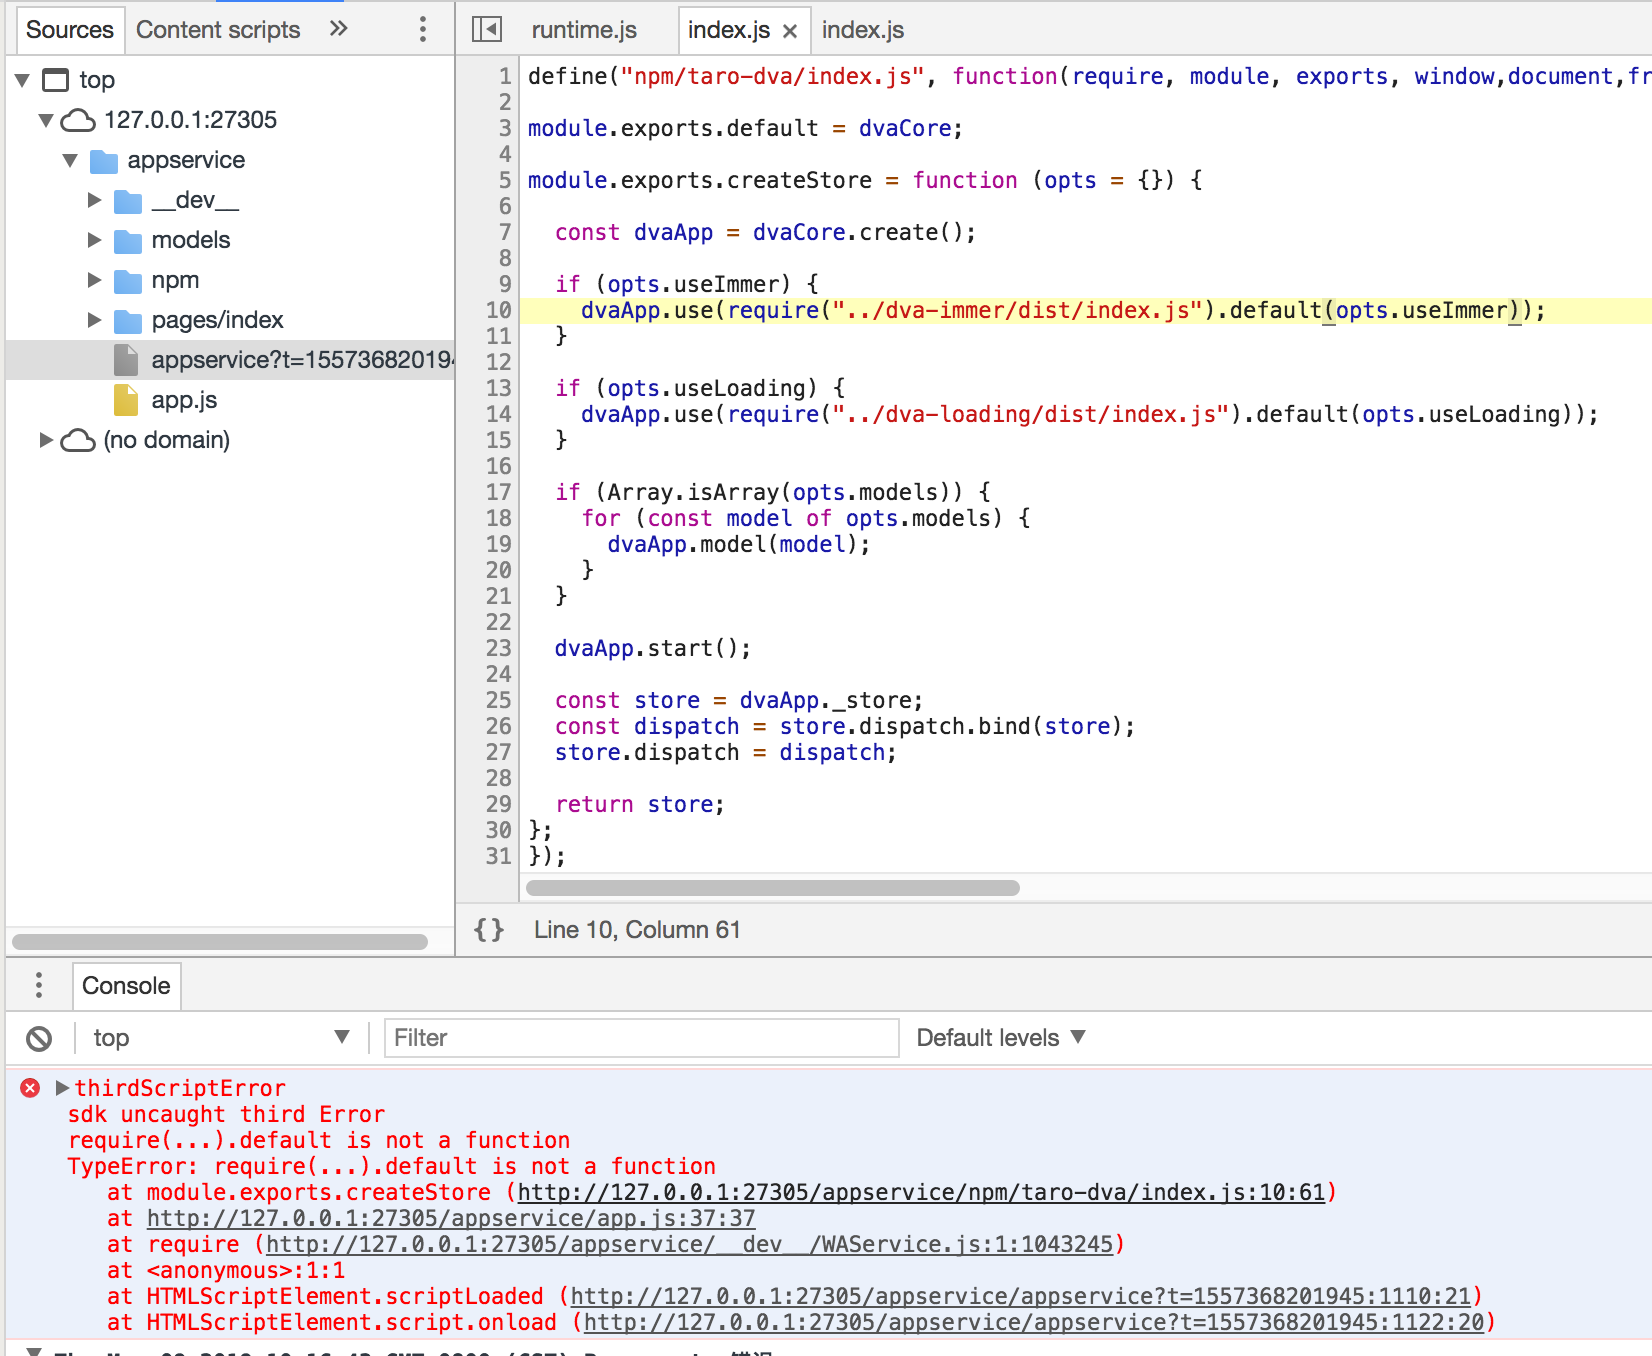Open the appservice/app.js:37:37 stack link
Image resolution: width=1652 pixels, height=1356 pixels.
[451, 1218]
